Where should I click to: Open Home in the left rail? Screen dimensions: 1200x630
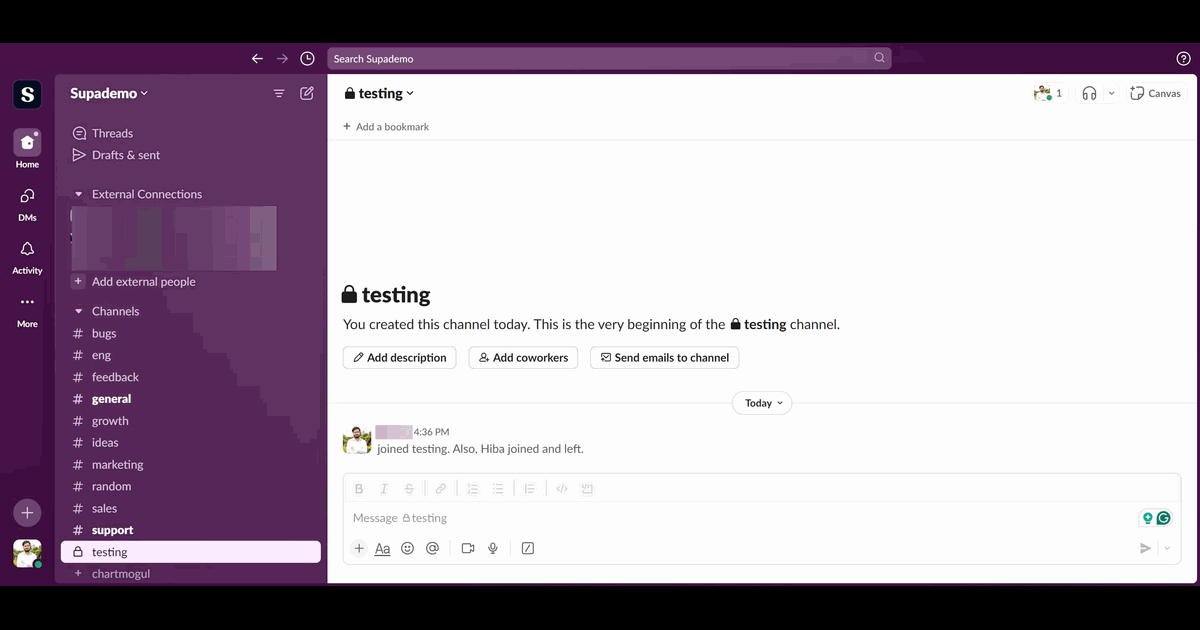[27, 149]
